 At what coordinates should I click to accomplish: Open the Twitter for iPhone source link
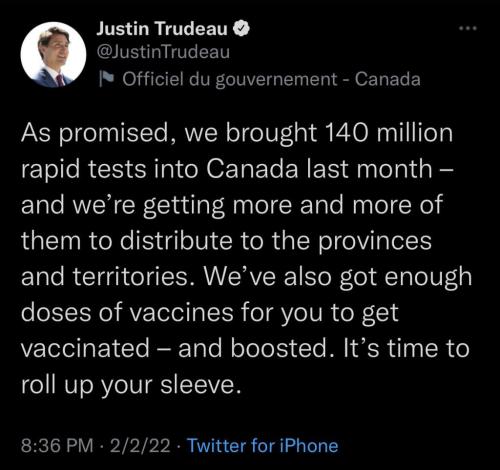(263, 446)
